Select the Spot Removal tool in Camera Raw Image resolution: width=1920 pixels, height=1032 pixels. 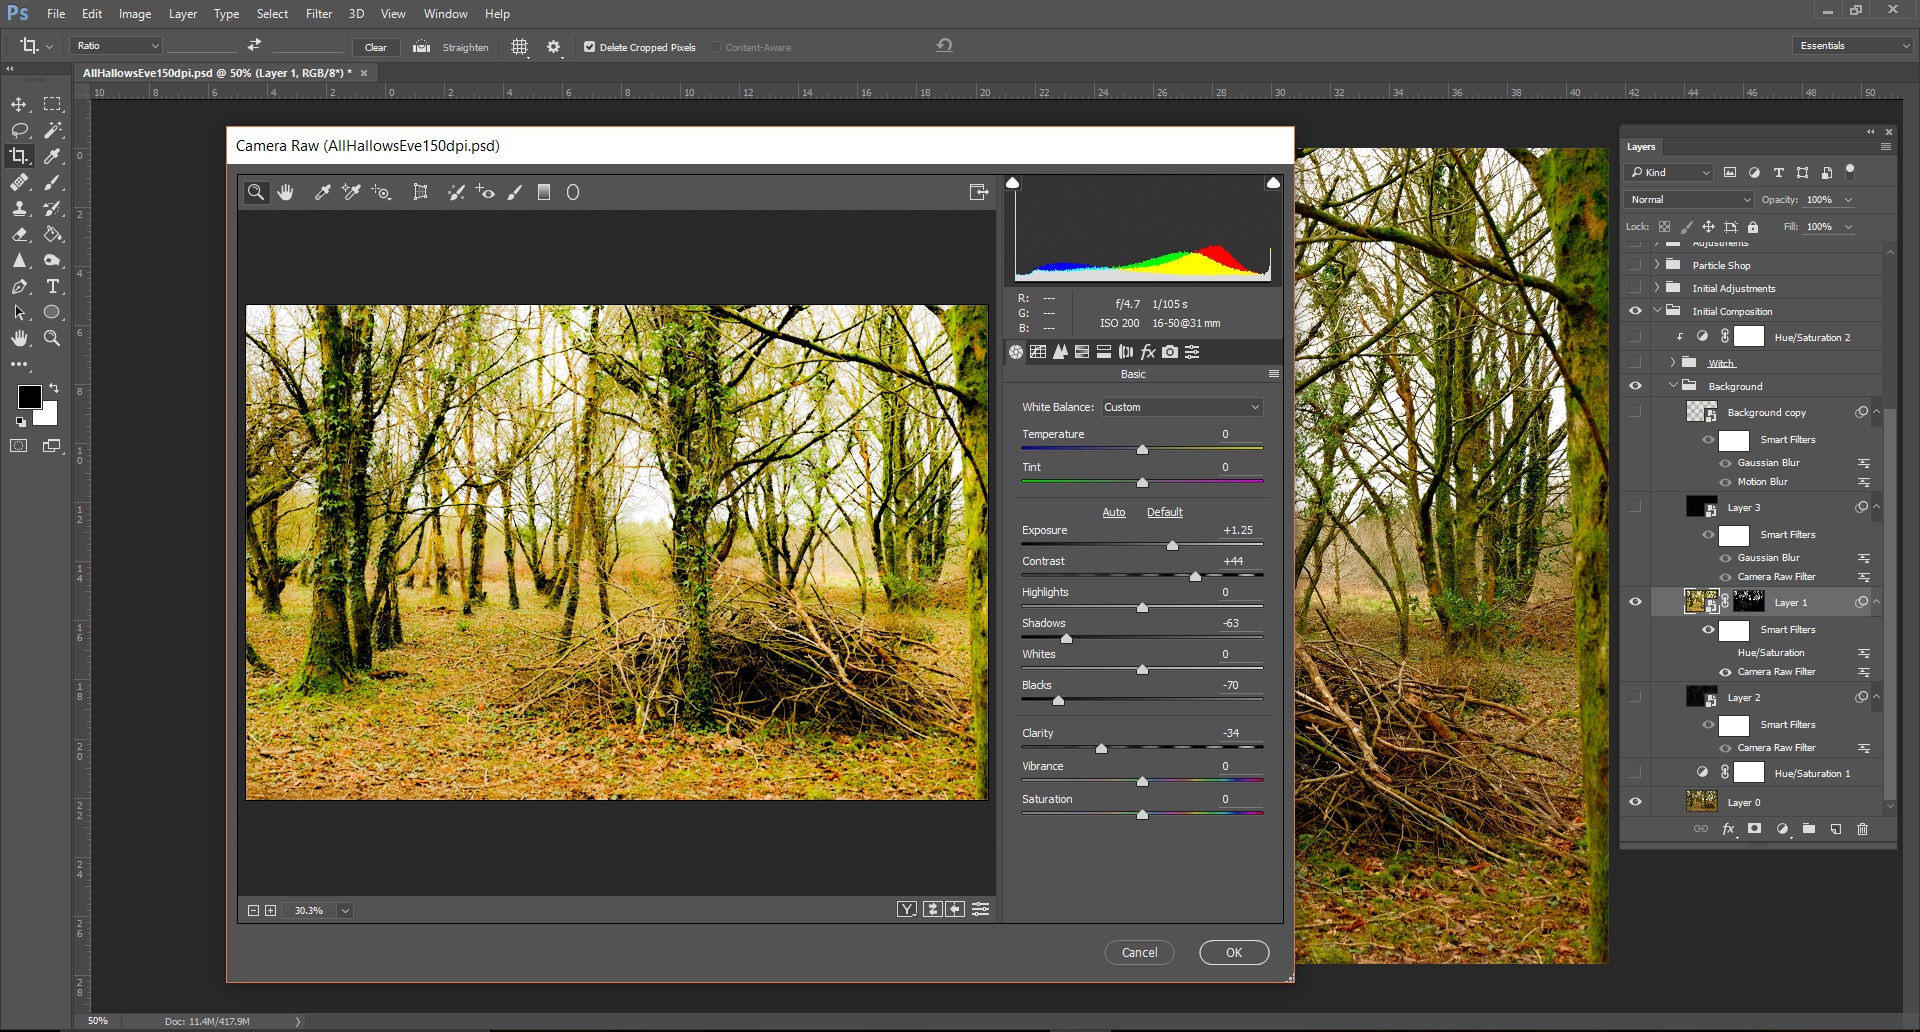[x=456, y=192]
